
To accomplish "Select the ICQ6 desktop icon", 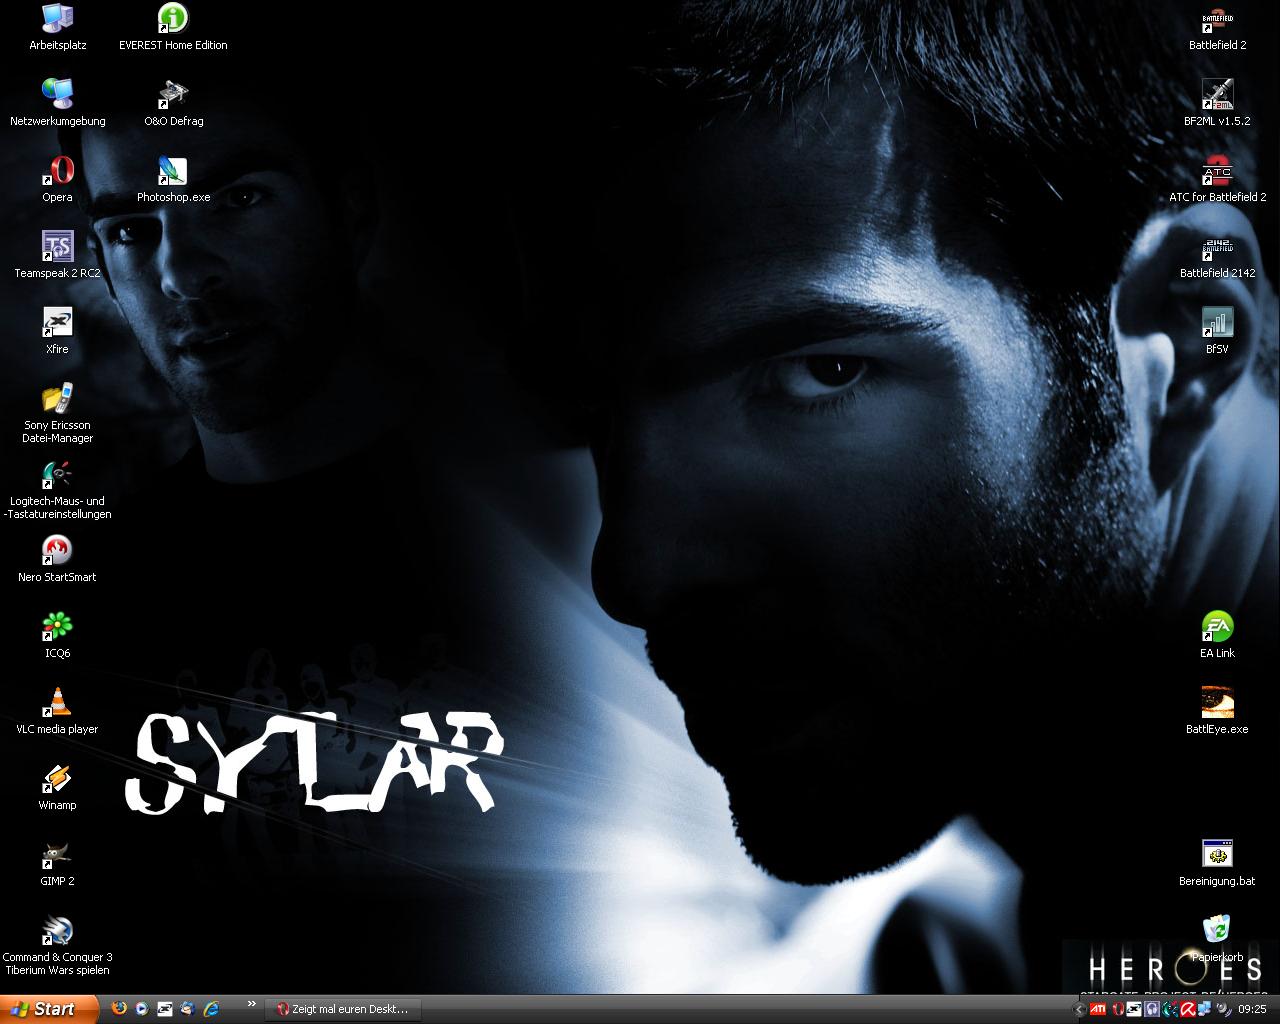I will pyautogui.click(x=57, y=635).
